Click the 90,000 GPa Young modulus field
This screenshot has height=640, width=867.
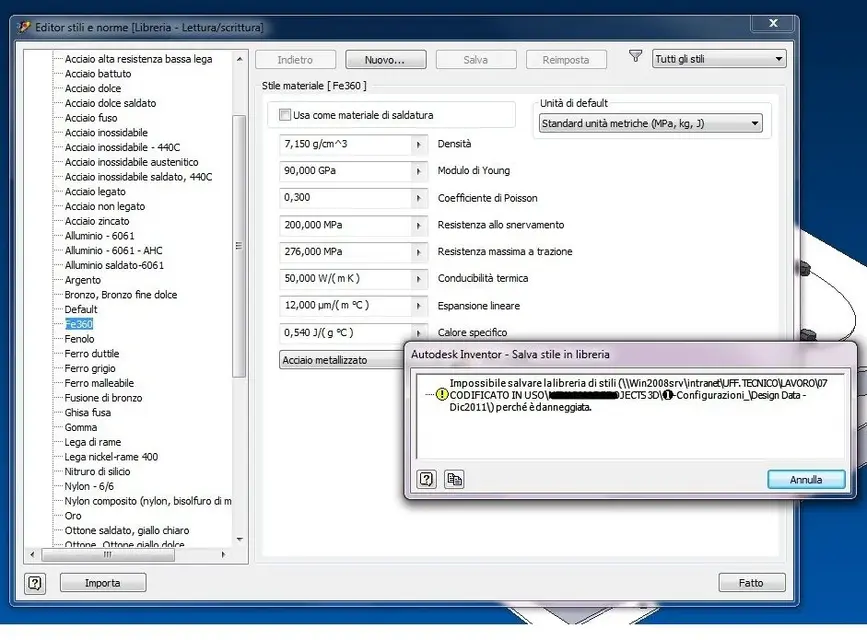click(345, 171)
